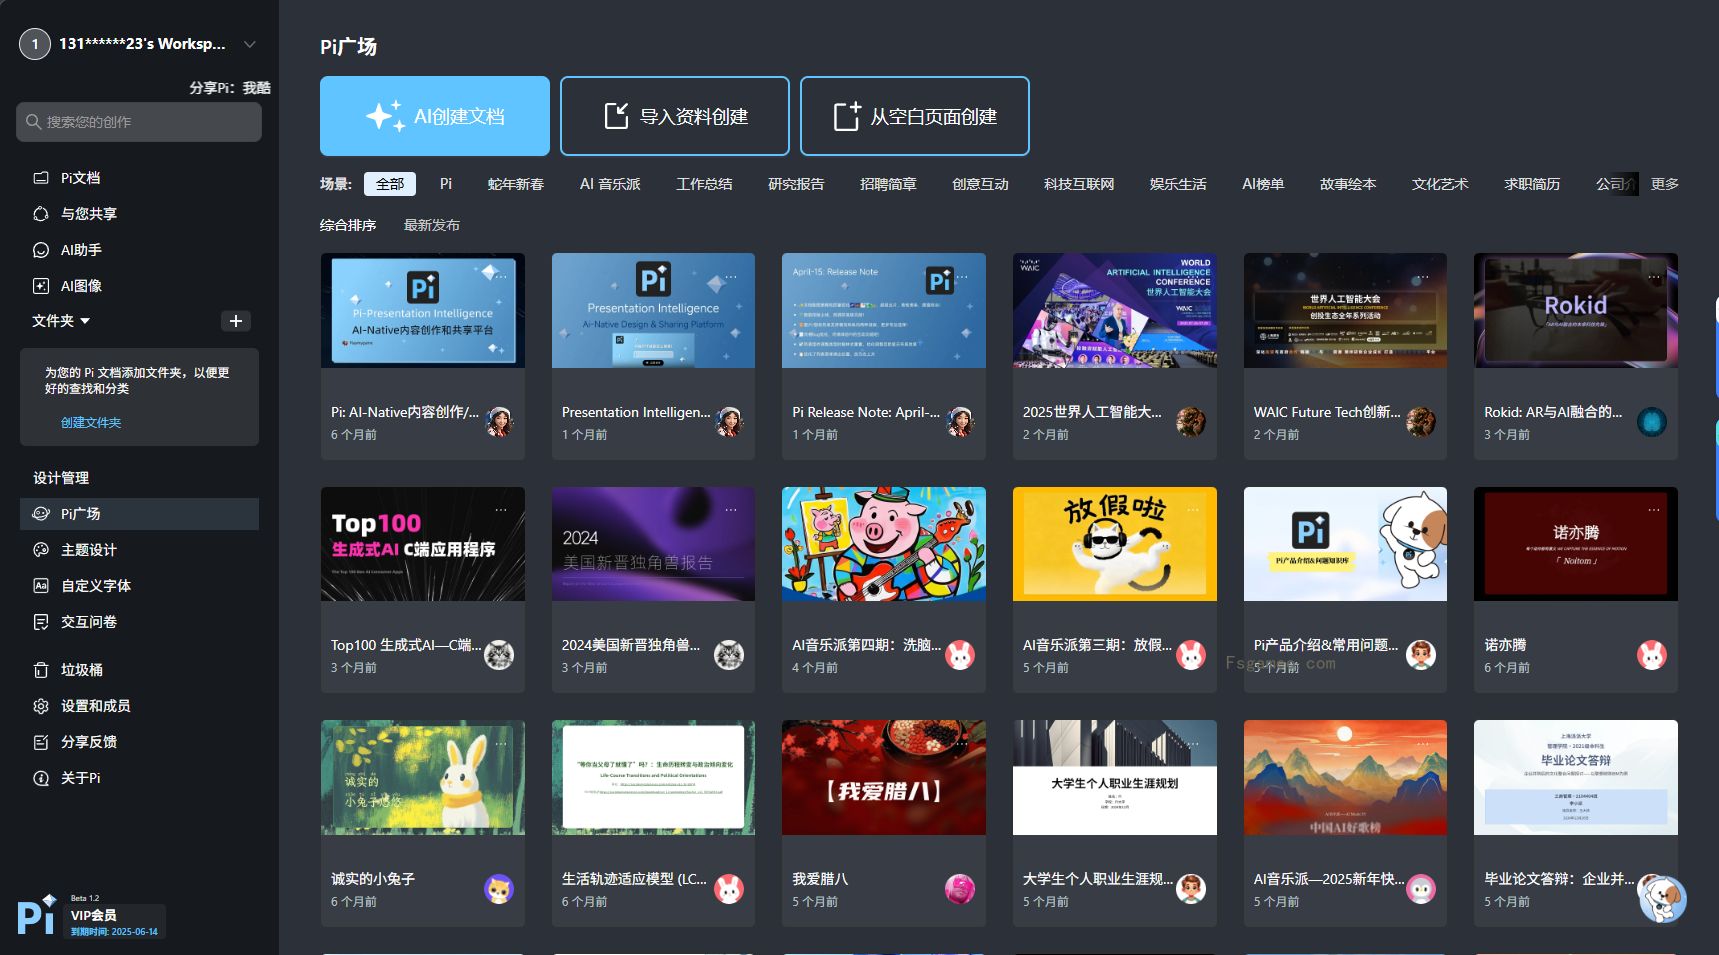
Task: Click 导入资料创建 button
Action: point(675,116)
